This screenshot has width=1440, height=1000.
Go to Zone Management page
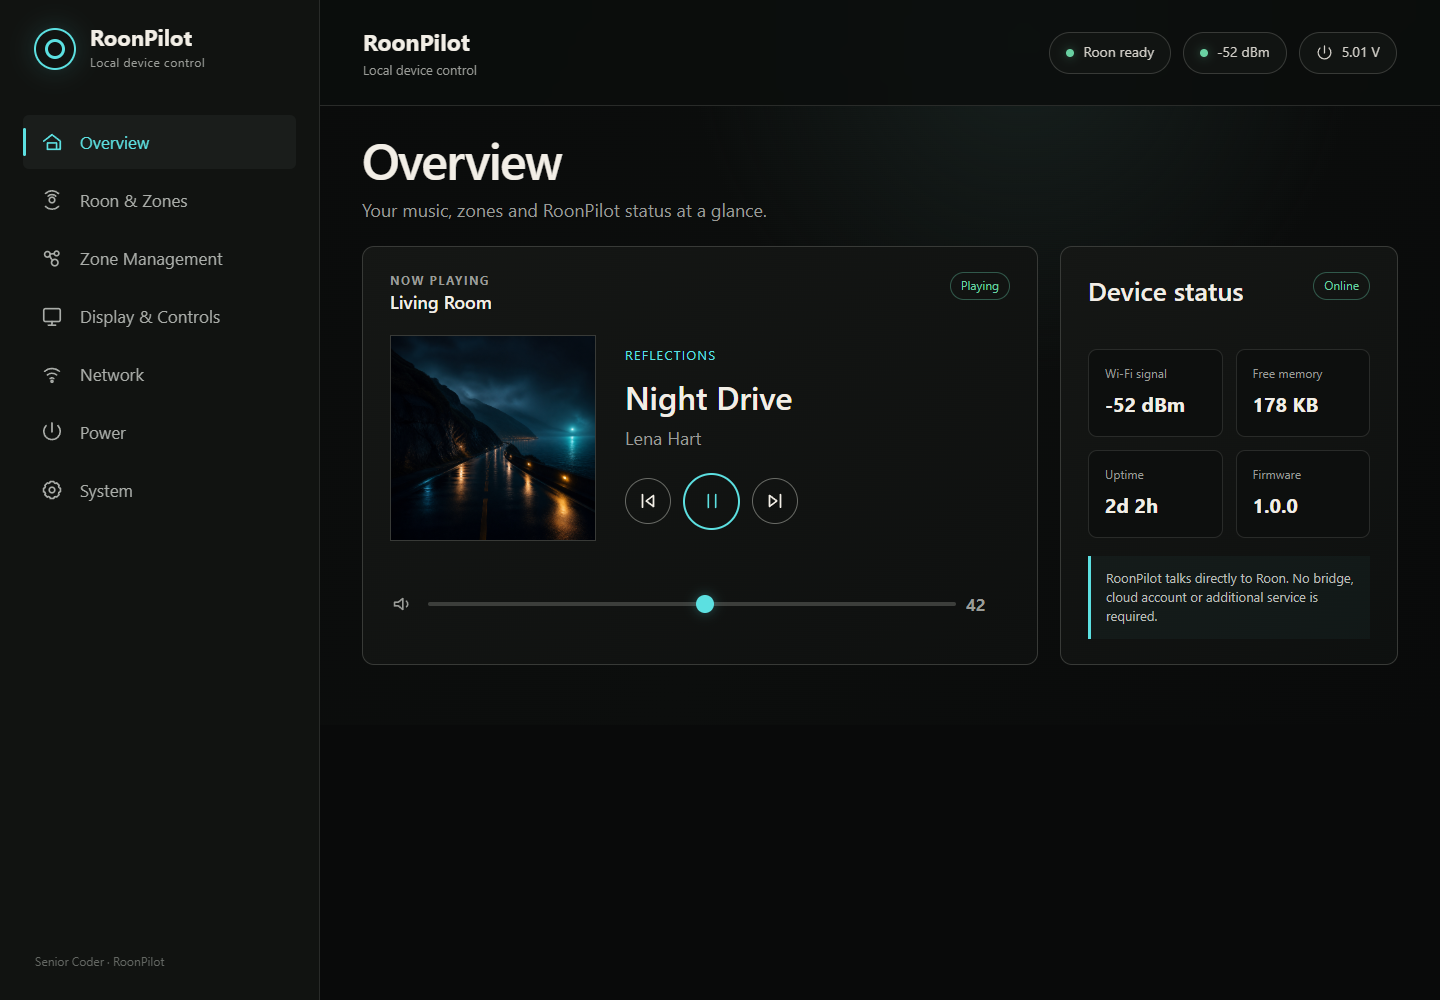point(160,259)
